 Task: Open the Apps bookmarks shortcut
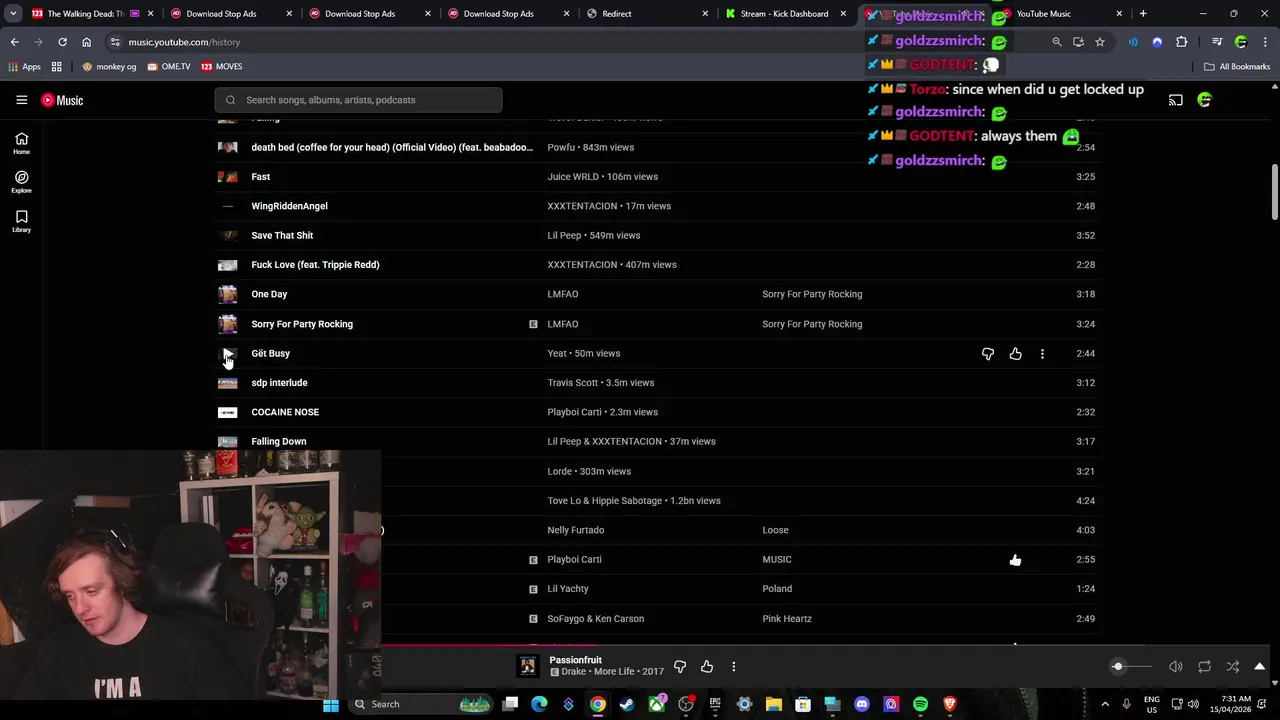pos(24,67)
